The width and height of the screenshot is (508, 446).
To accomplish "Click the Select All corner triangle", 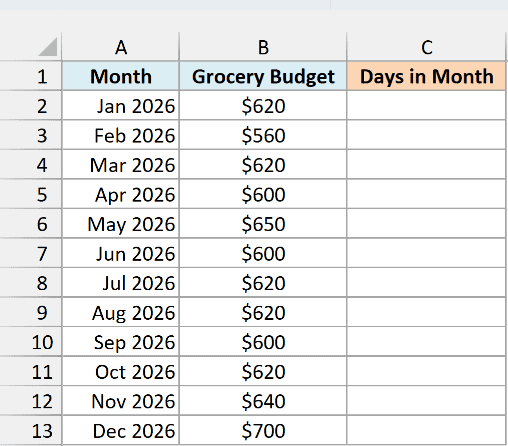I will [x=48, y=47].
